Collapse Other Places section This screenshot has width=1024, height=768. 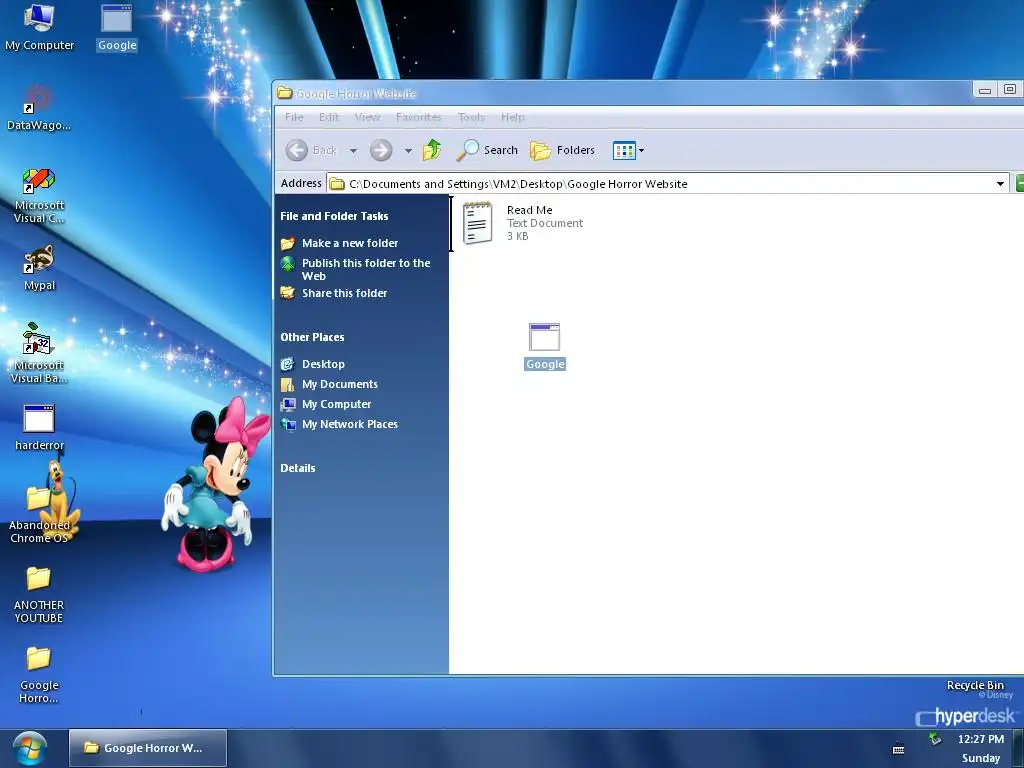tap(312, 337)
